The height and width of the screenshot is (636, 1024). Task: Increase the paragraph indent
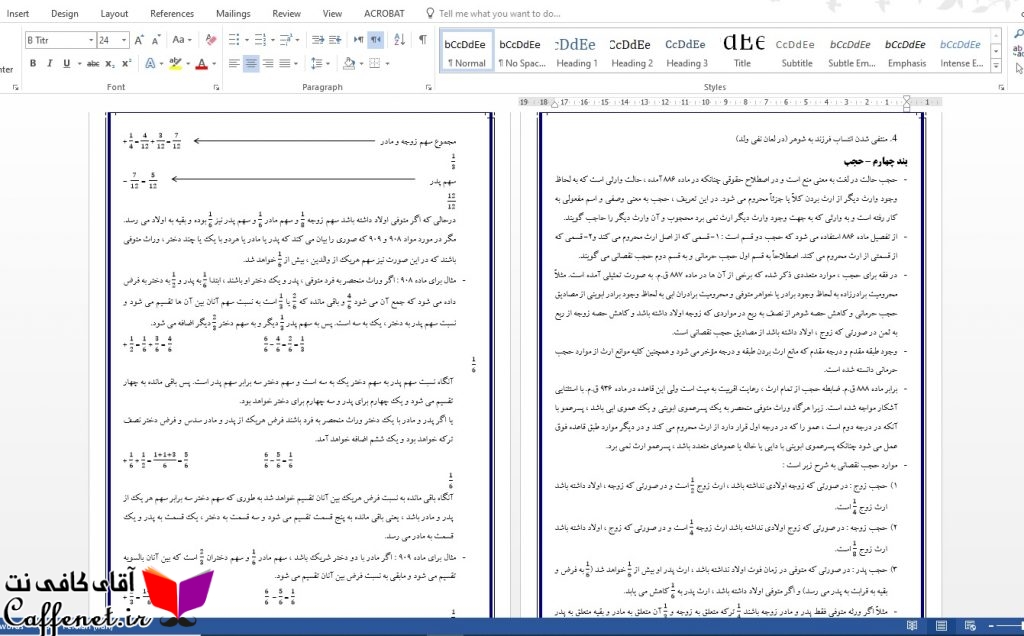(335, 40)
